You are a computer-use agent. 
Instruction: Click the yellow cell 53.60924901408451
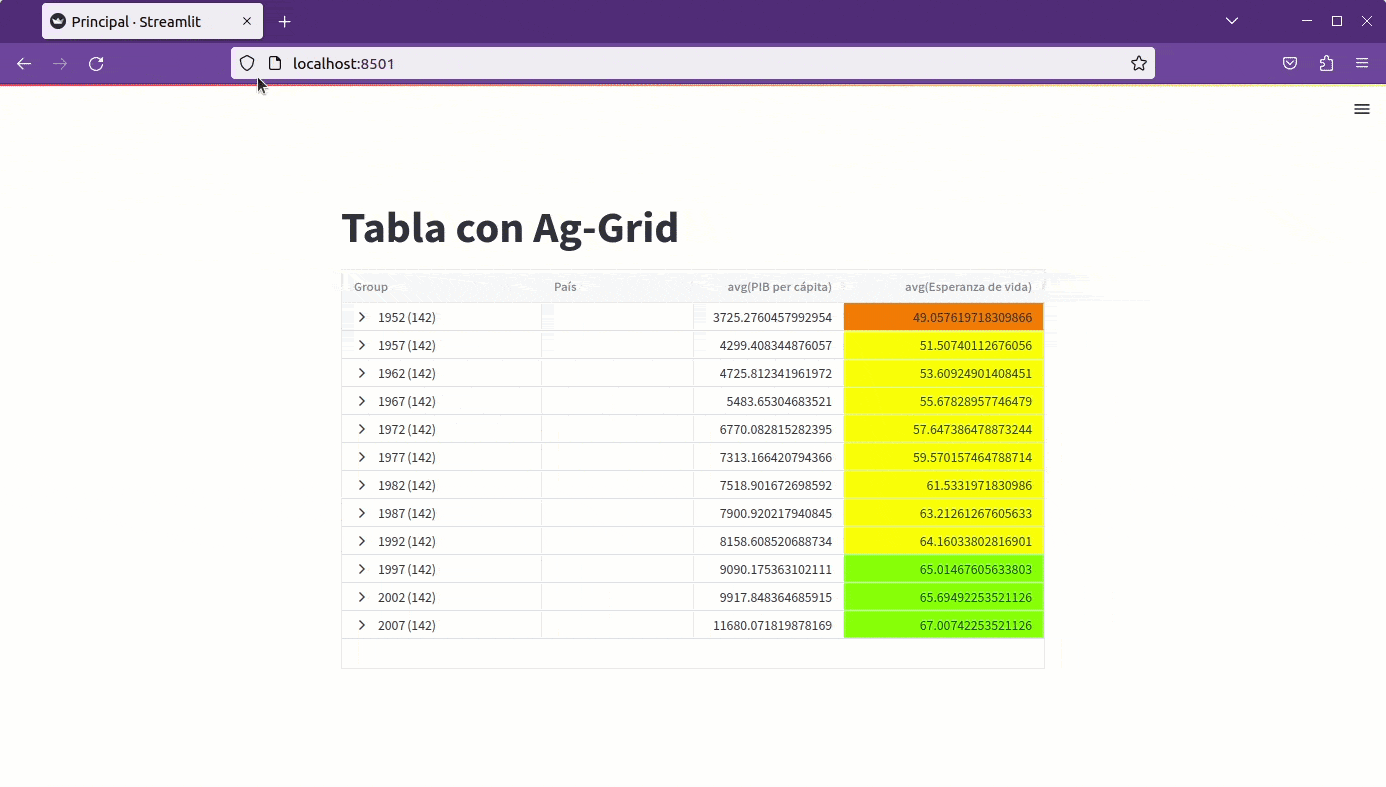pyautogui.click(x=944, y=373)
